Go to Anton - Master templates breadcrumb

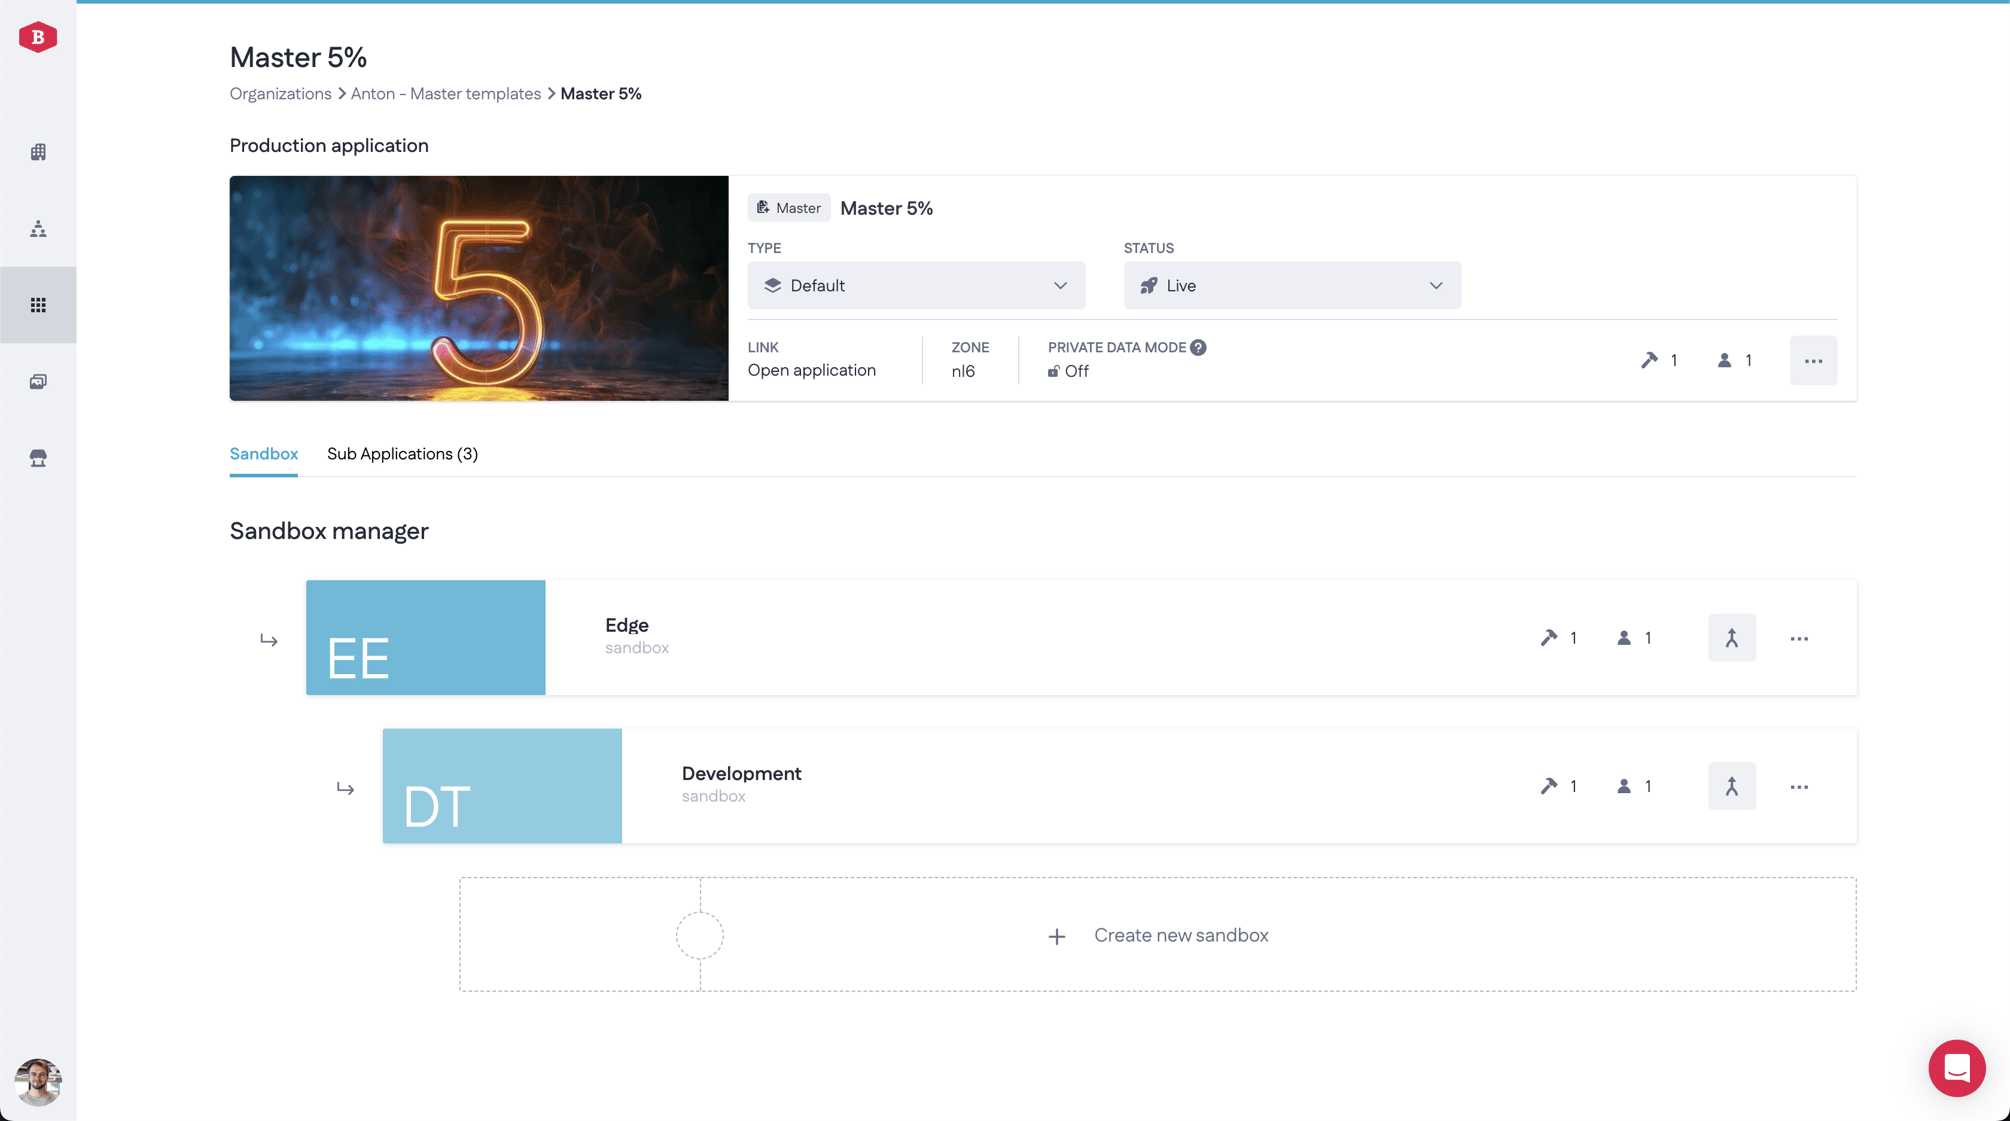click(x=446, y=93)
